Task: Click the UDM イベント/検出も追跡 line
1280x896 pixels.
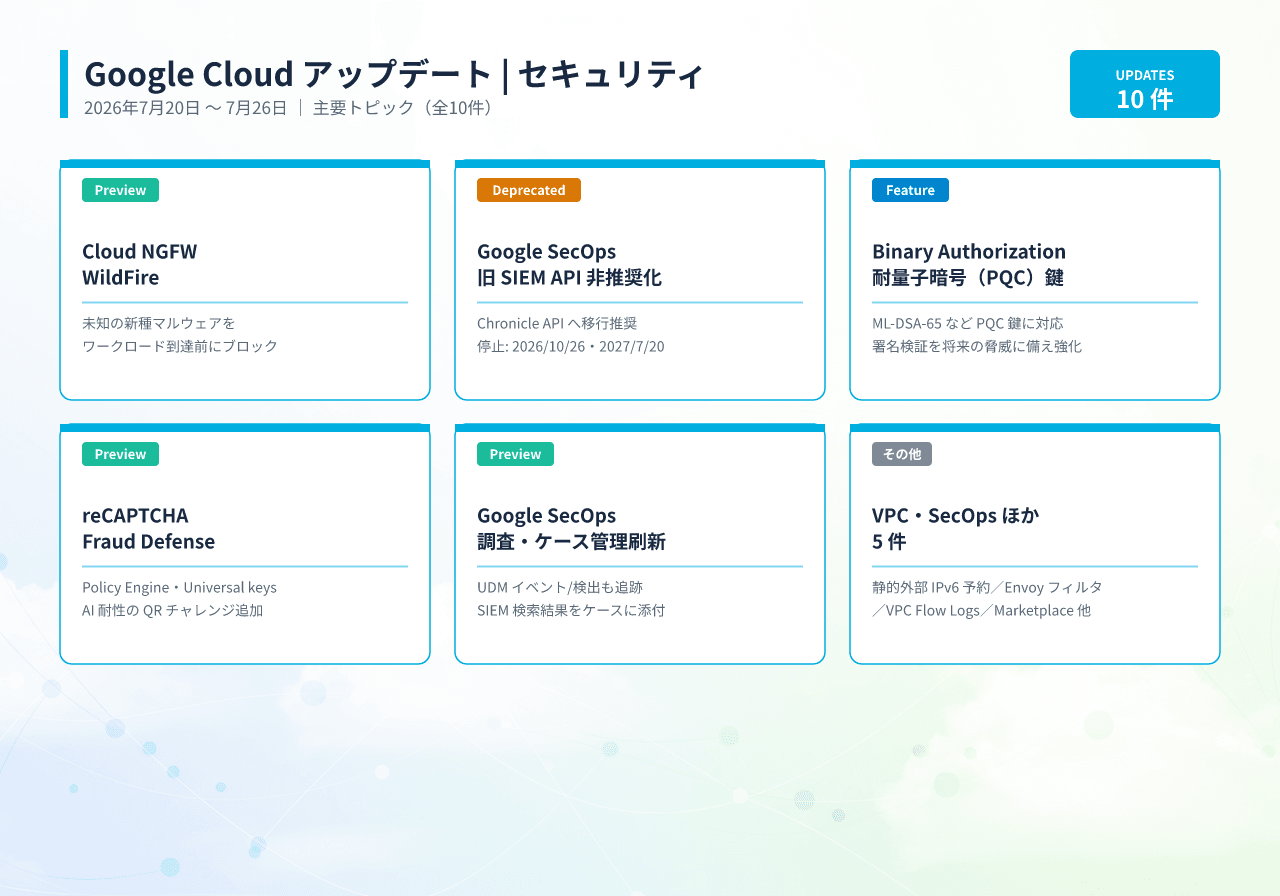Action: tap(560, 587)
